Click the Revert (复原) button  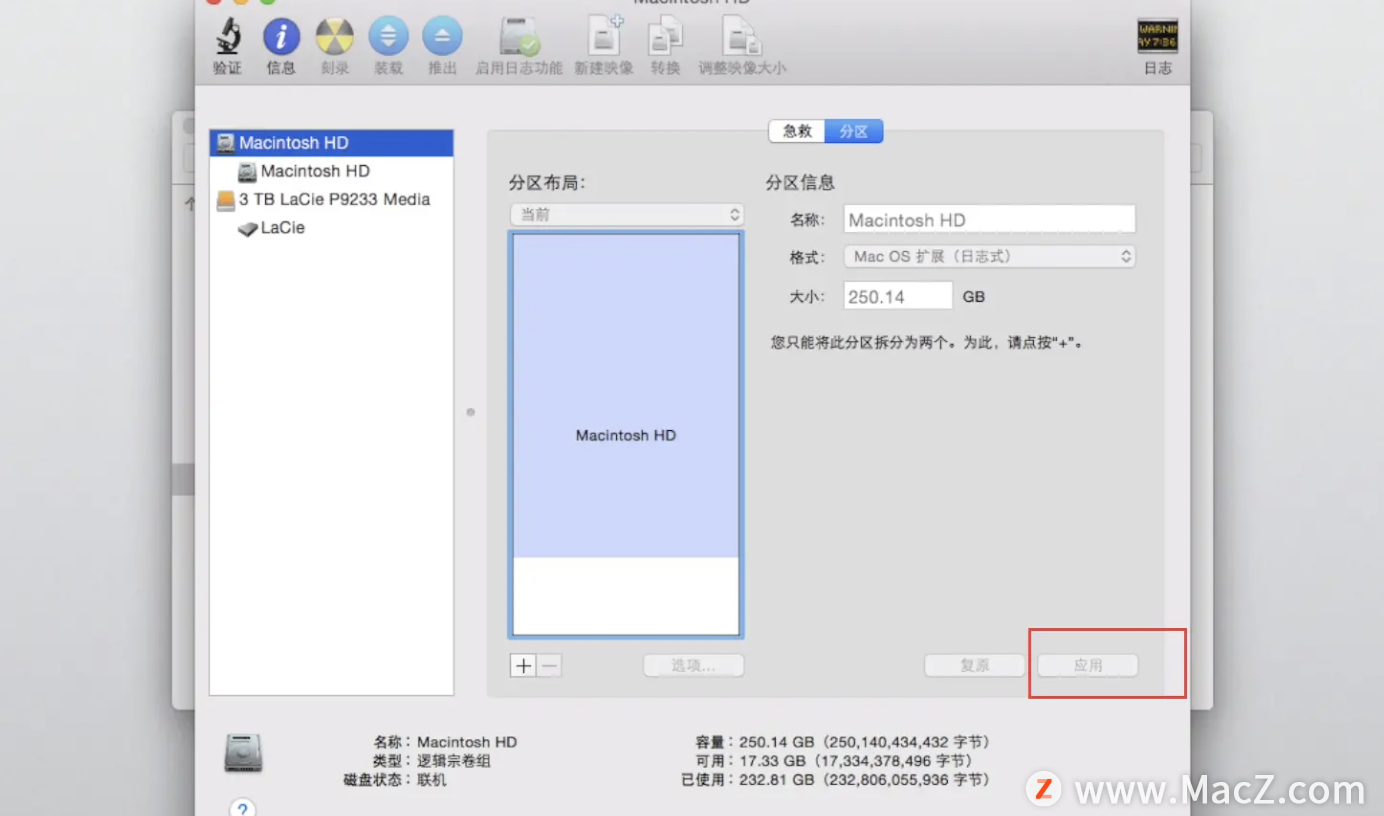(975, 666)
